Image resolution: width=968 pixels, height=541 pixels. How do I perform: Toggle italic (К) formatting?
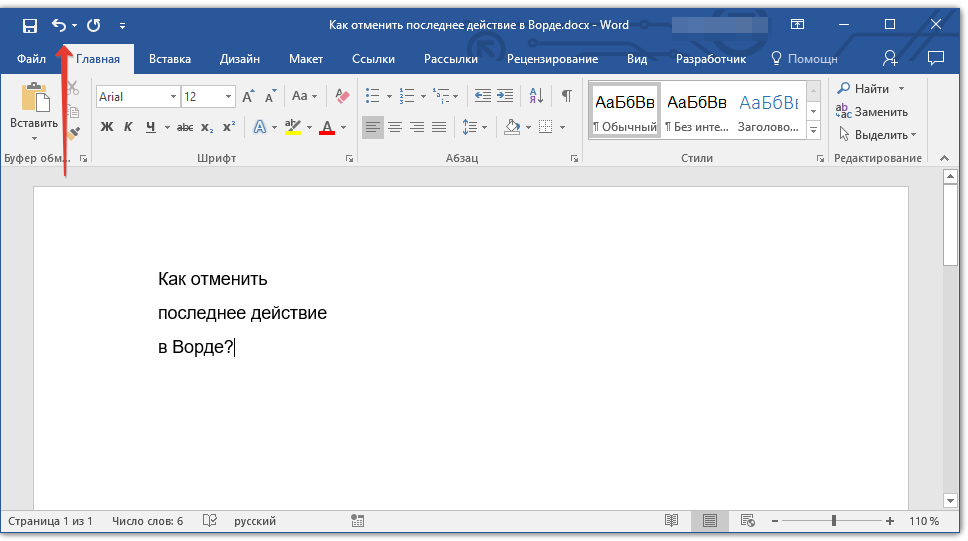pyautogui.click(x=128, y=127)
